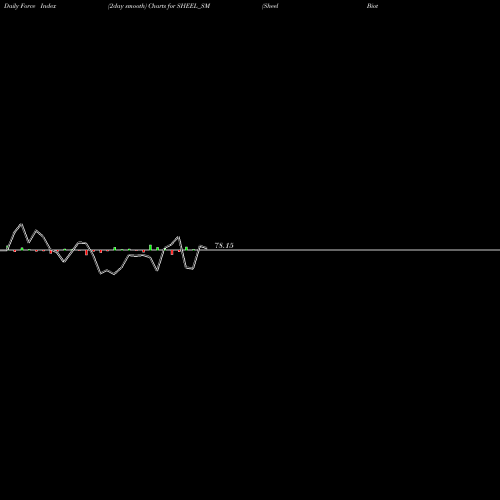The height and width of the screenshot is (500, 500).
Task: Click the 78.15 value label
Action: tap(224, 246)
